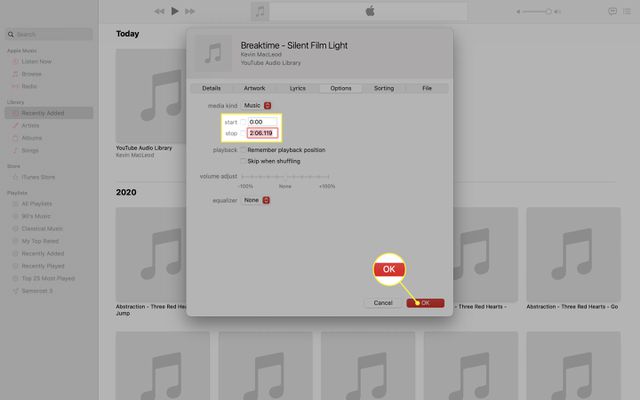Enable the stop time checkbox
Image resolution: width=640 pixels, height=400 pixels.
[243, 133]
